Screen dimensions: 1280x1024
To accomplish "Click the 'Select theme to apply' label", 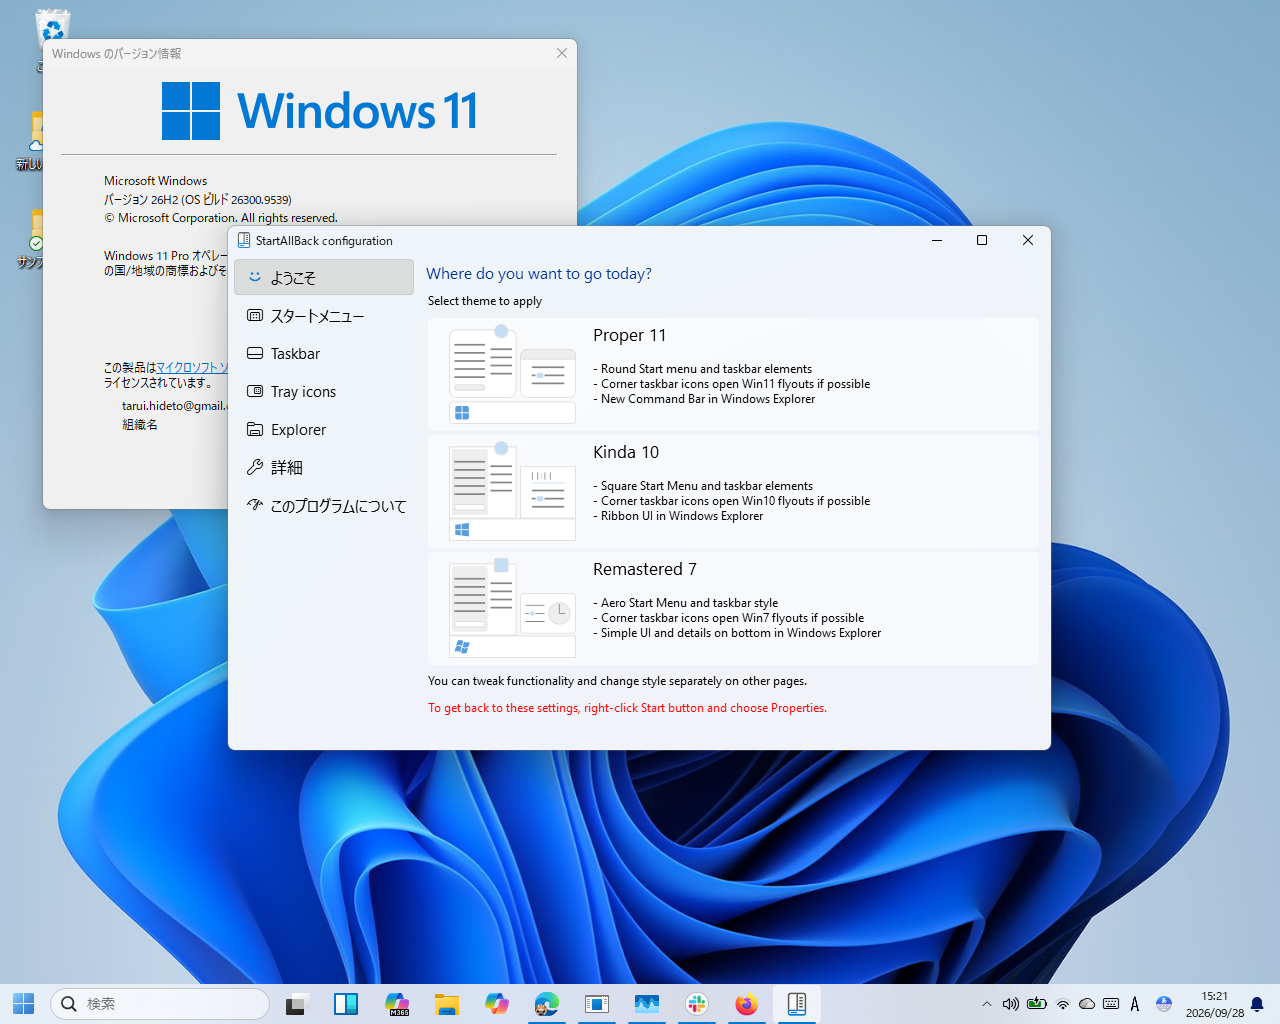I will (x=485, y=301).
